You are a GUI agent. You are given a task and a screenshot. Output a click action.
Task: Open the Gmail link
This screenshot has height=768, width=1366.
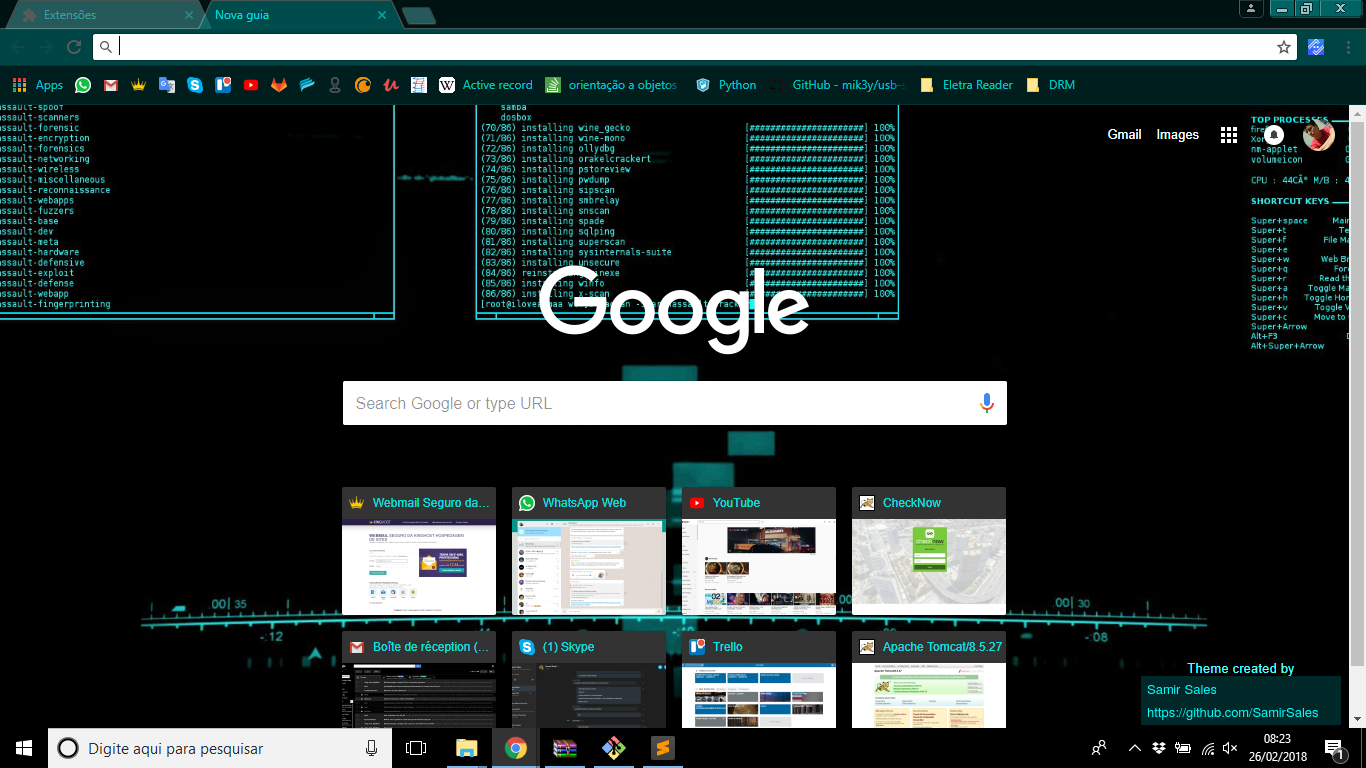coord(1124,135)
